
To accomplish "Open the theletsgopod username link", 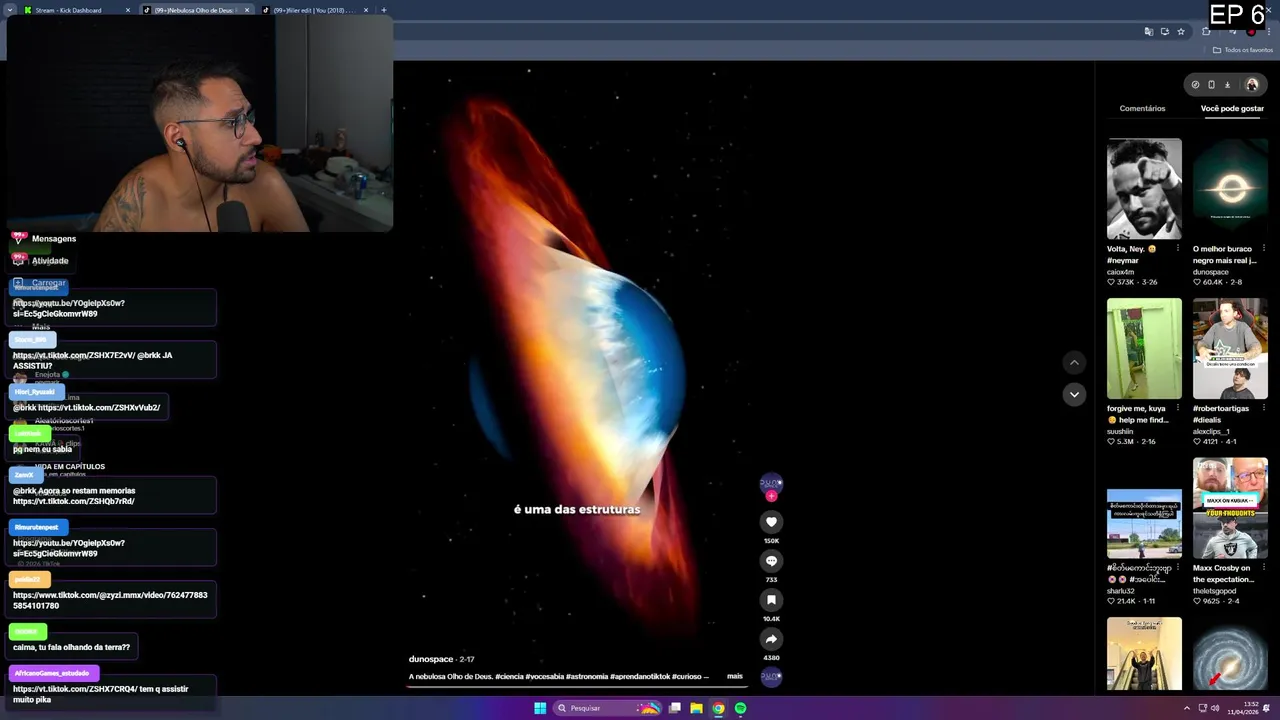I will click(x=1217, y=591).
